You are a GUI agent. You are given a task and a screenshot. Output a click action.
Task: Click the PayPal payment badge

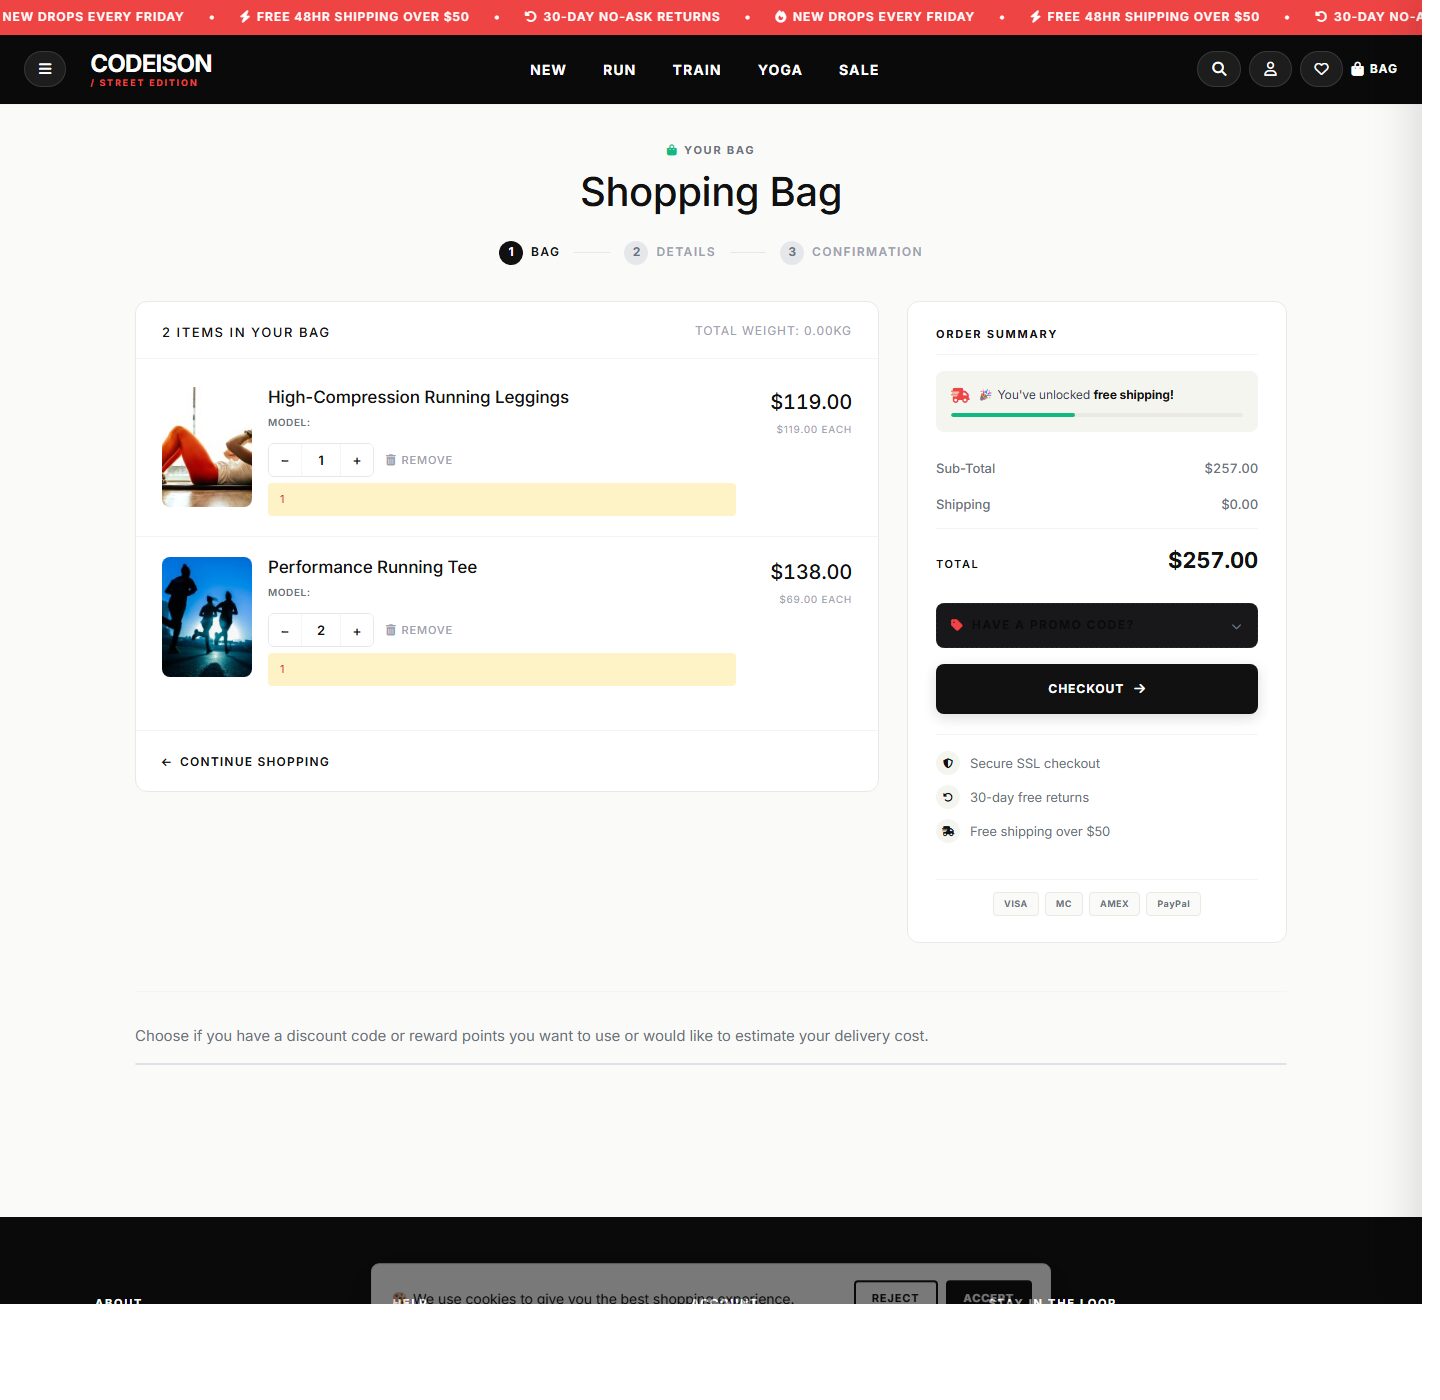coord(1173,904)
